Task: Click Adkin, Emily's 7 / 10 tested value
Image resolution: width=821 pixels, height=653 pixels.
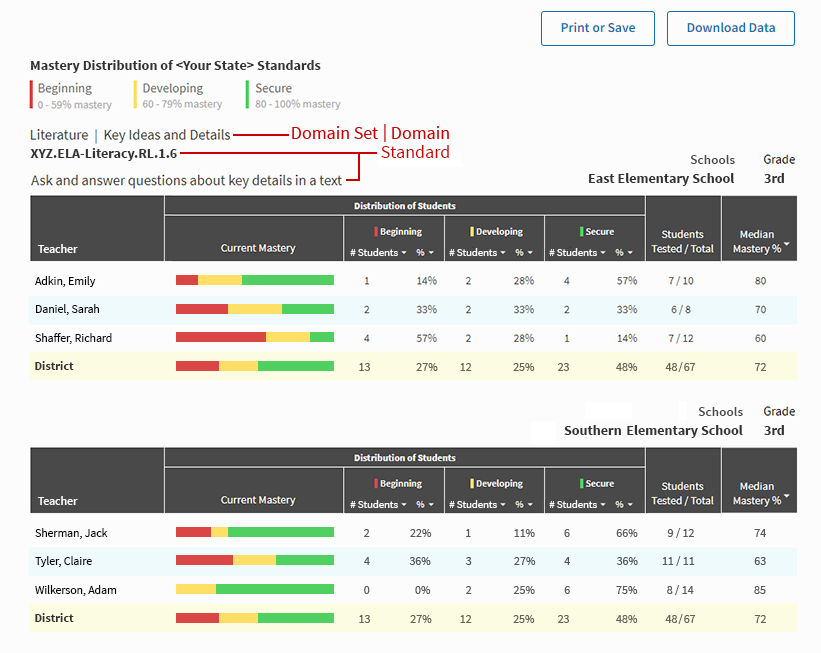Action: [681, 281]
